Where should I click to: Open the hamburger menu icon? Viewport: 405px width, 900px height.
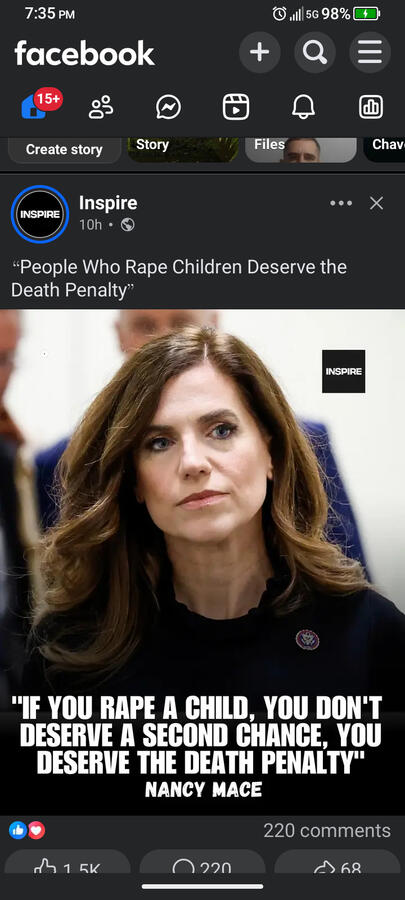click(369, 53)
